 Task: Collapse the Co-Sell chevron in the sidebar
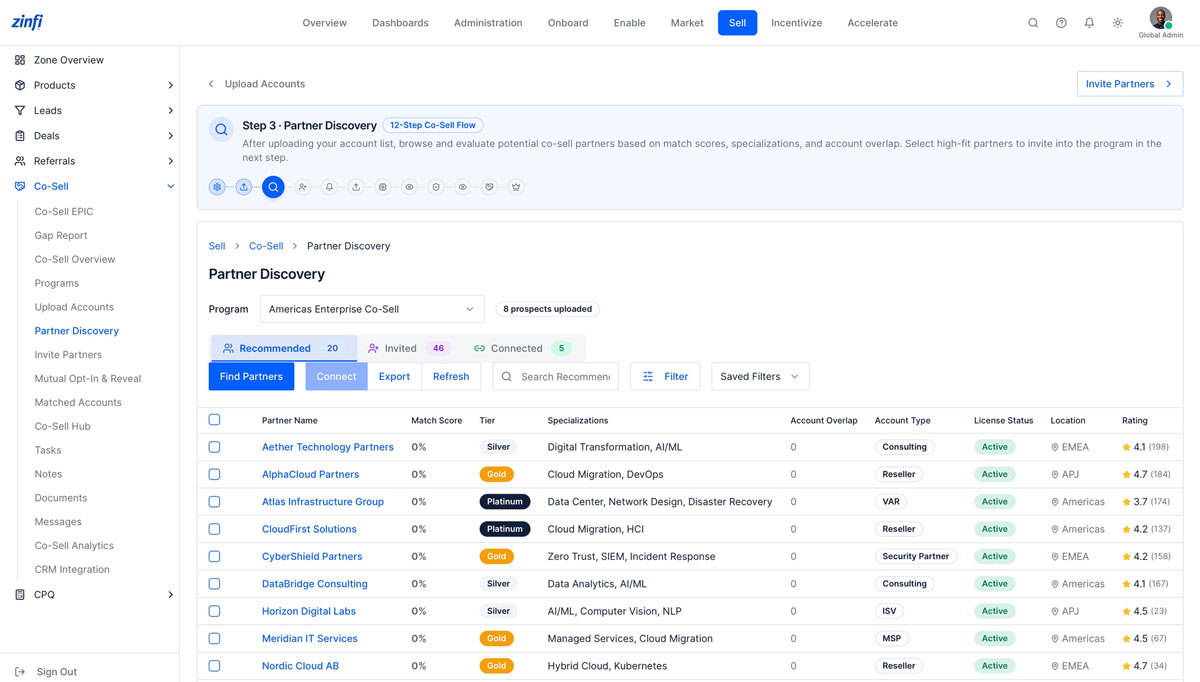coord(170,186)
